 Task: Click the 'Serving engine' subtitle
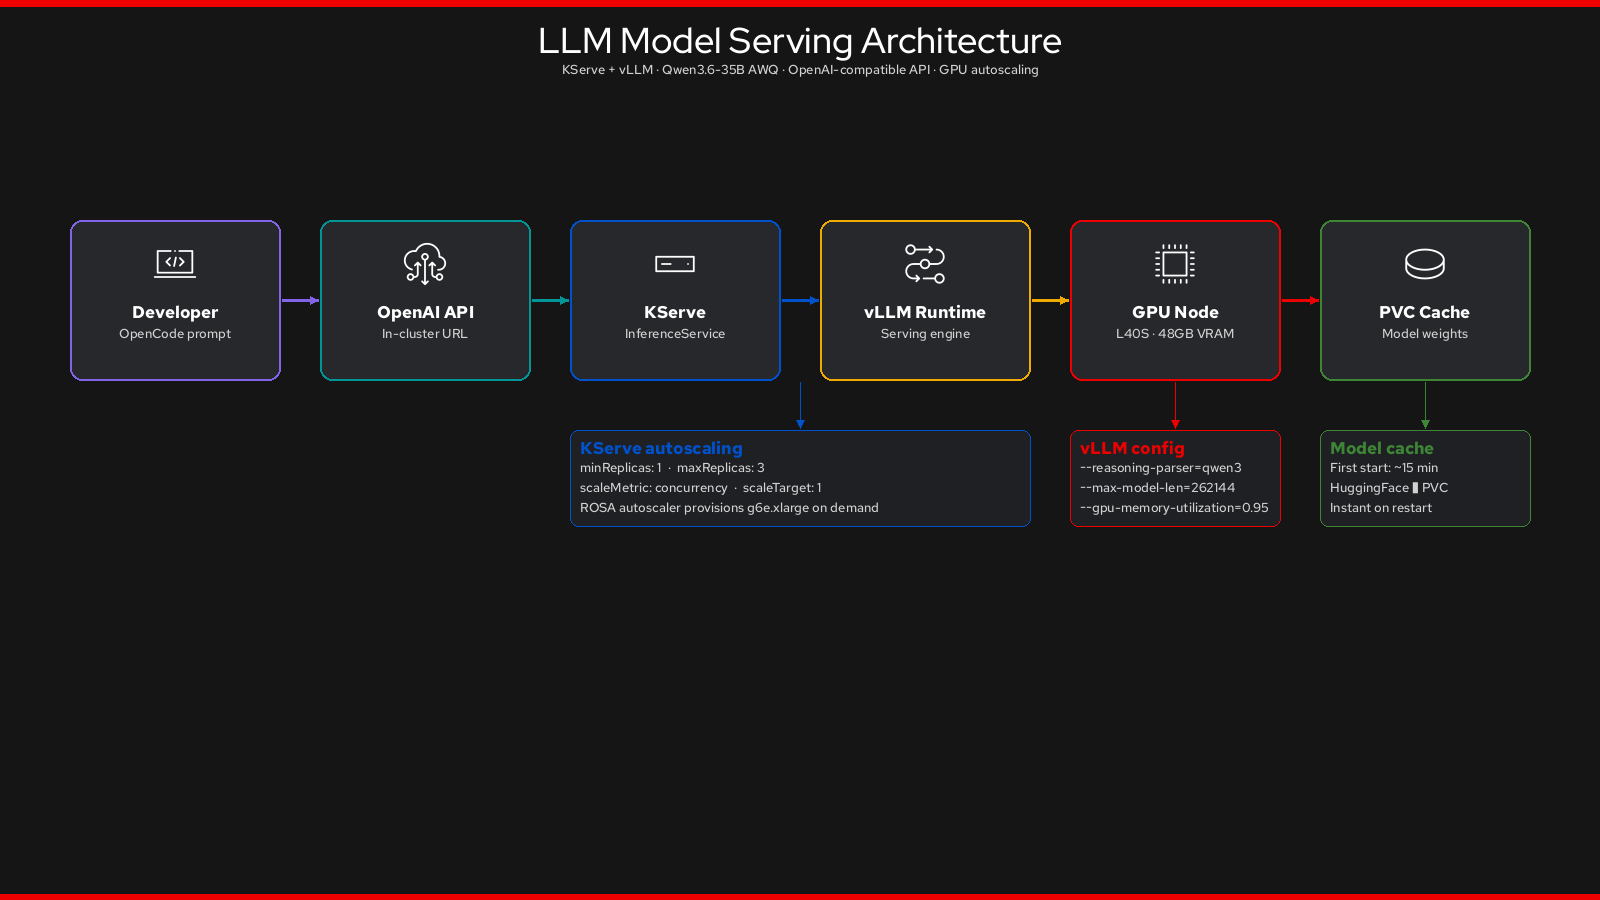(925, 334)
